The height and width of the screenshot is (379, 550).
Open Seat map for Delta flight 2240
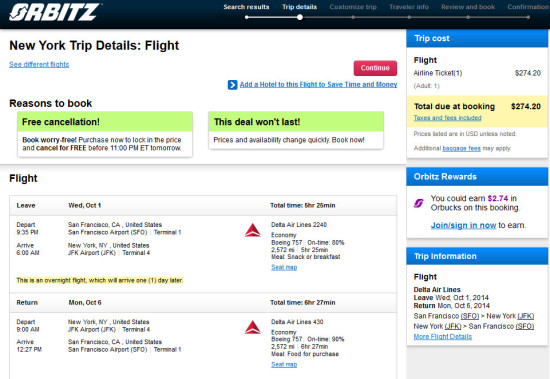coord(284,267)
